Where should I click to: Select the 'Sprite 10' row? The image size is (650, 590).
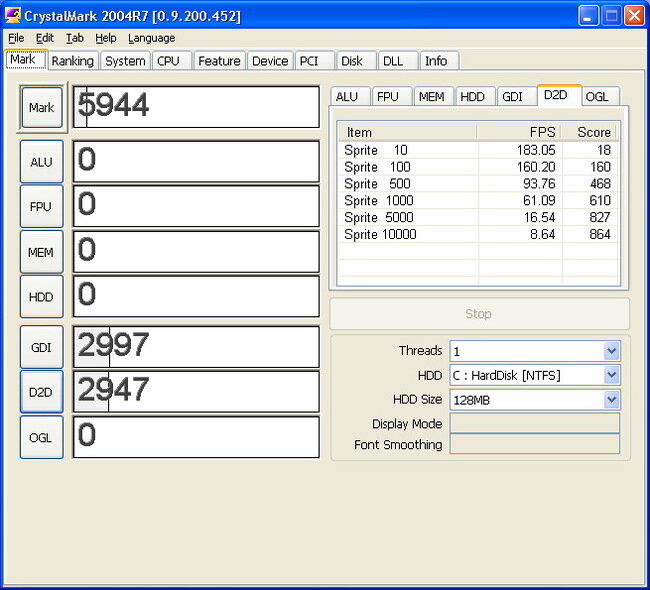[x=478, y=150]
